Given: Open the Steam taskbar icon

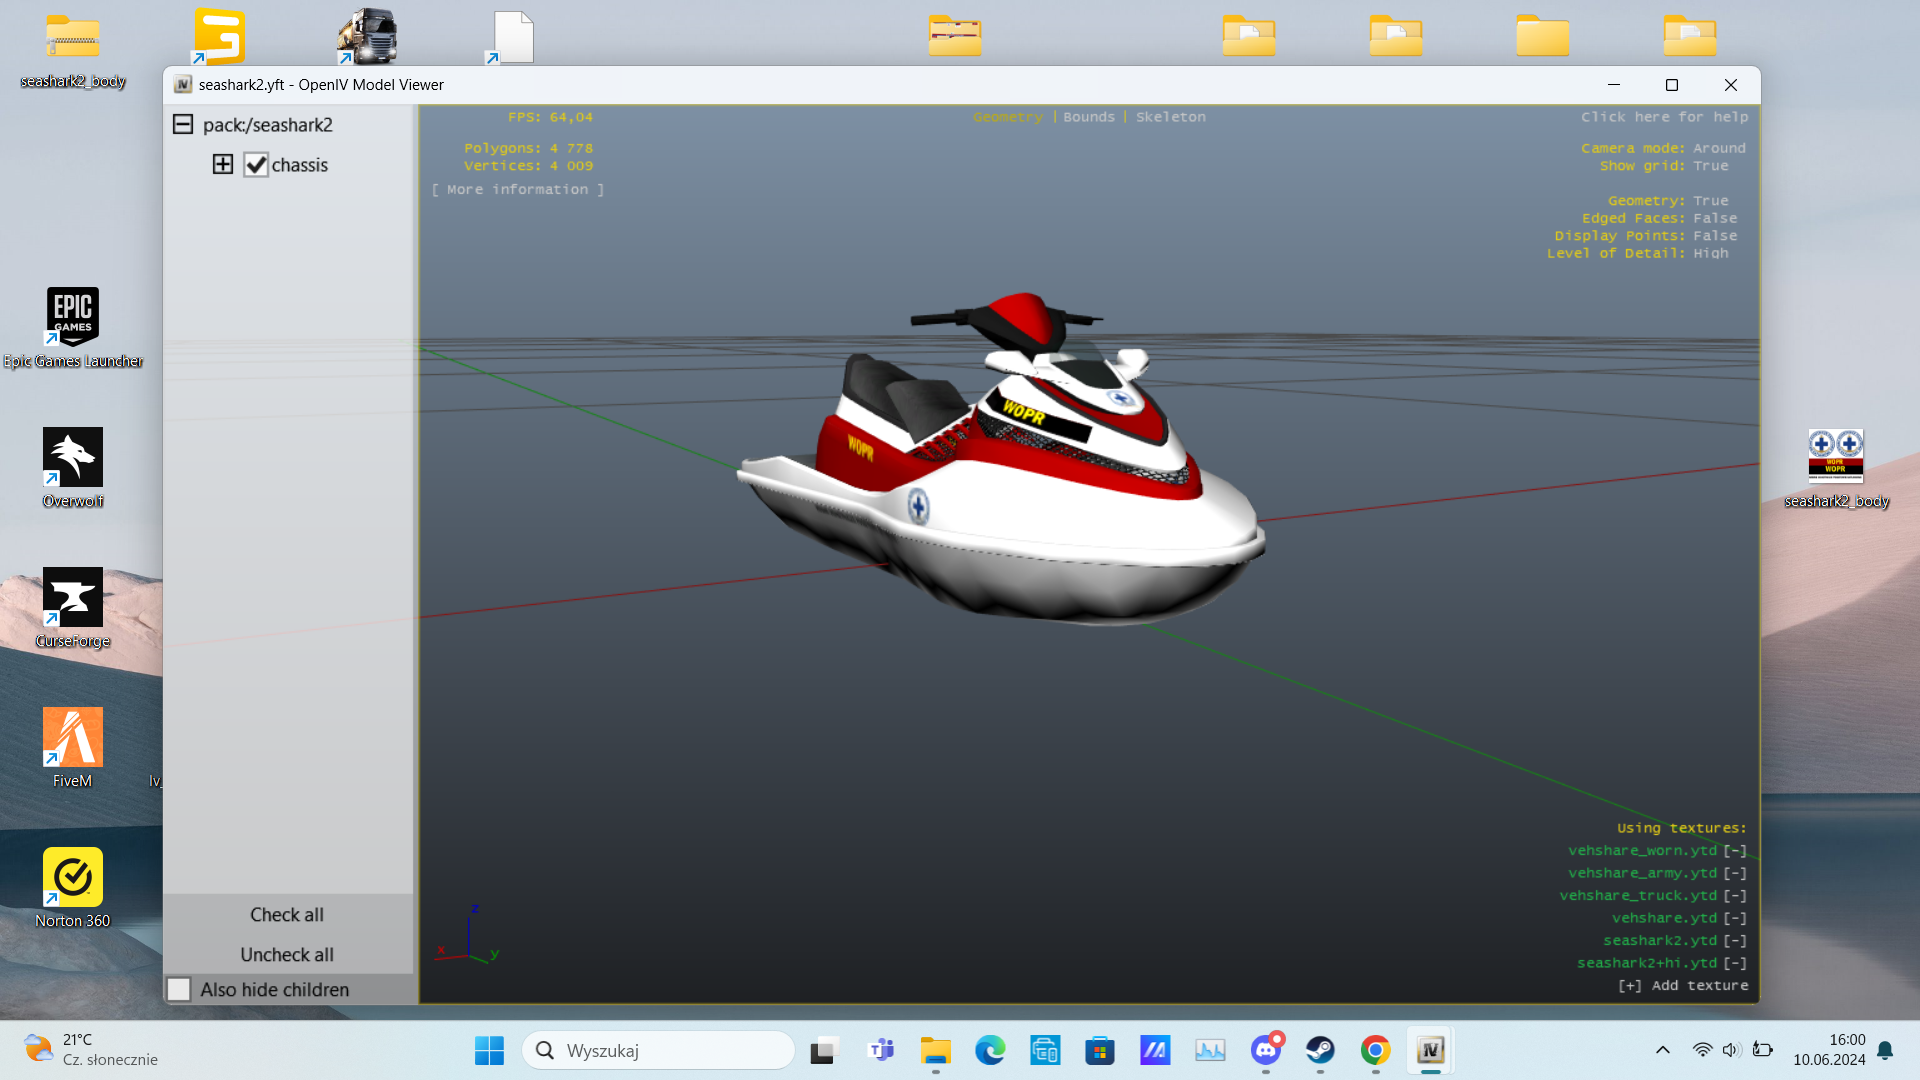Looking at the screenshot, I should click(1320, 1050).
